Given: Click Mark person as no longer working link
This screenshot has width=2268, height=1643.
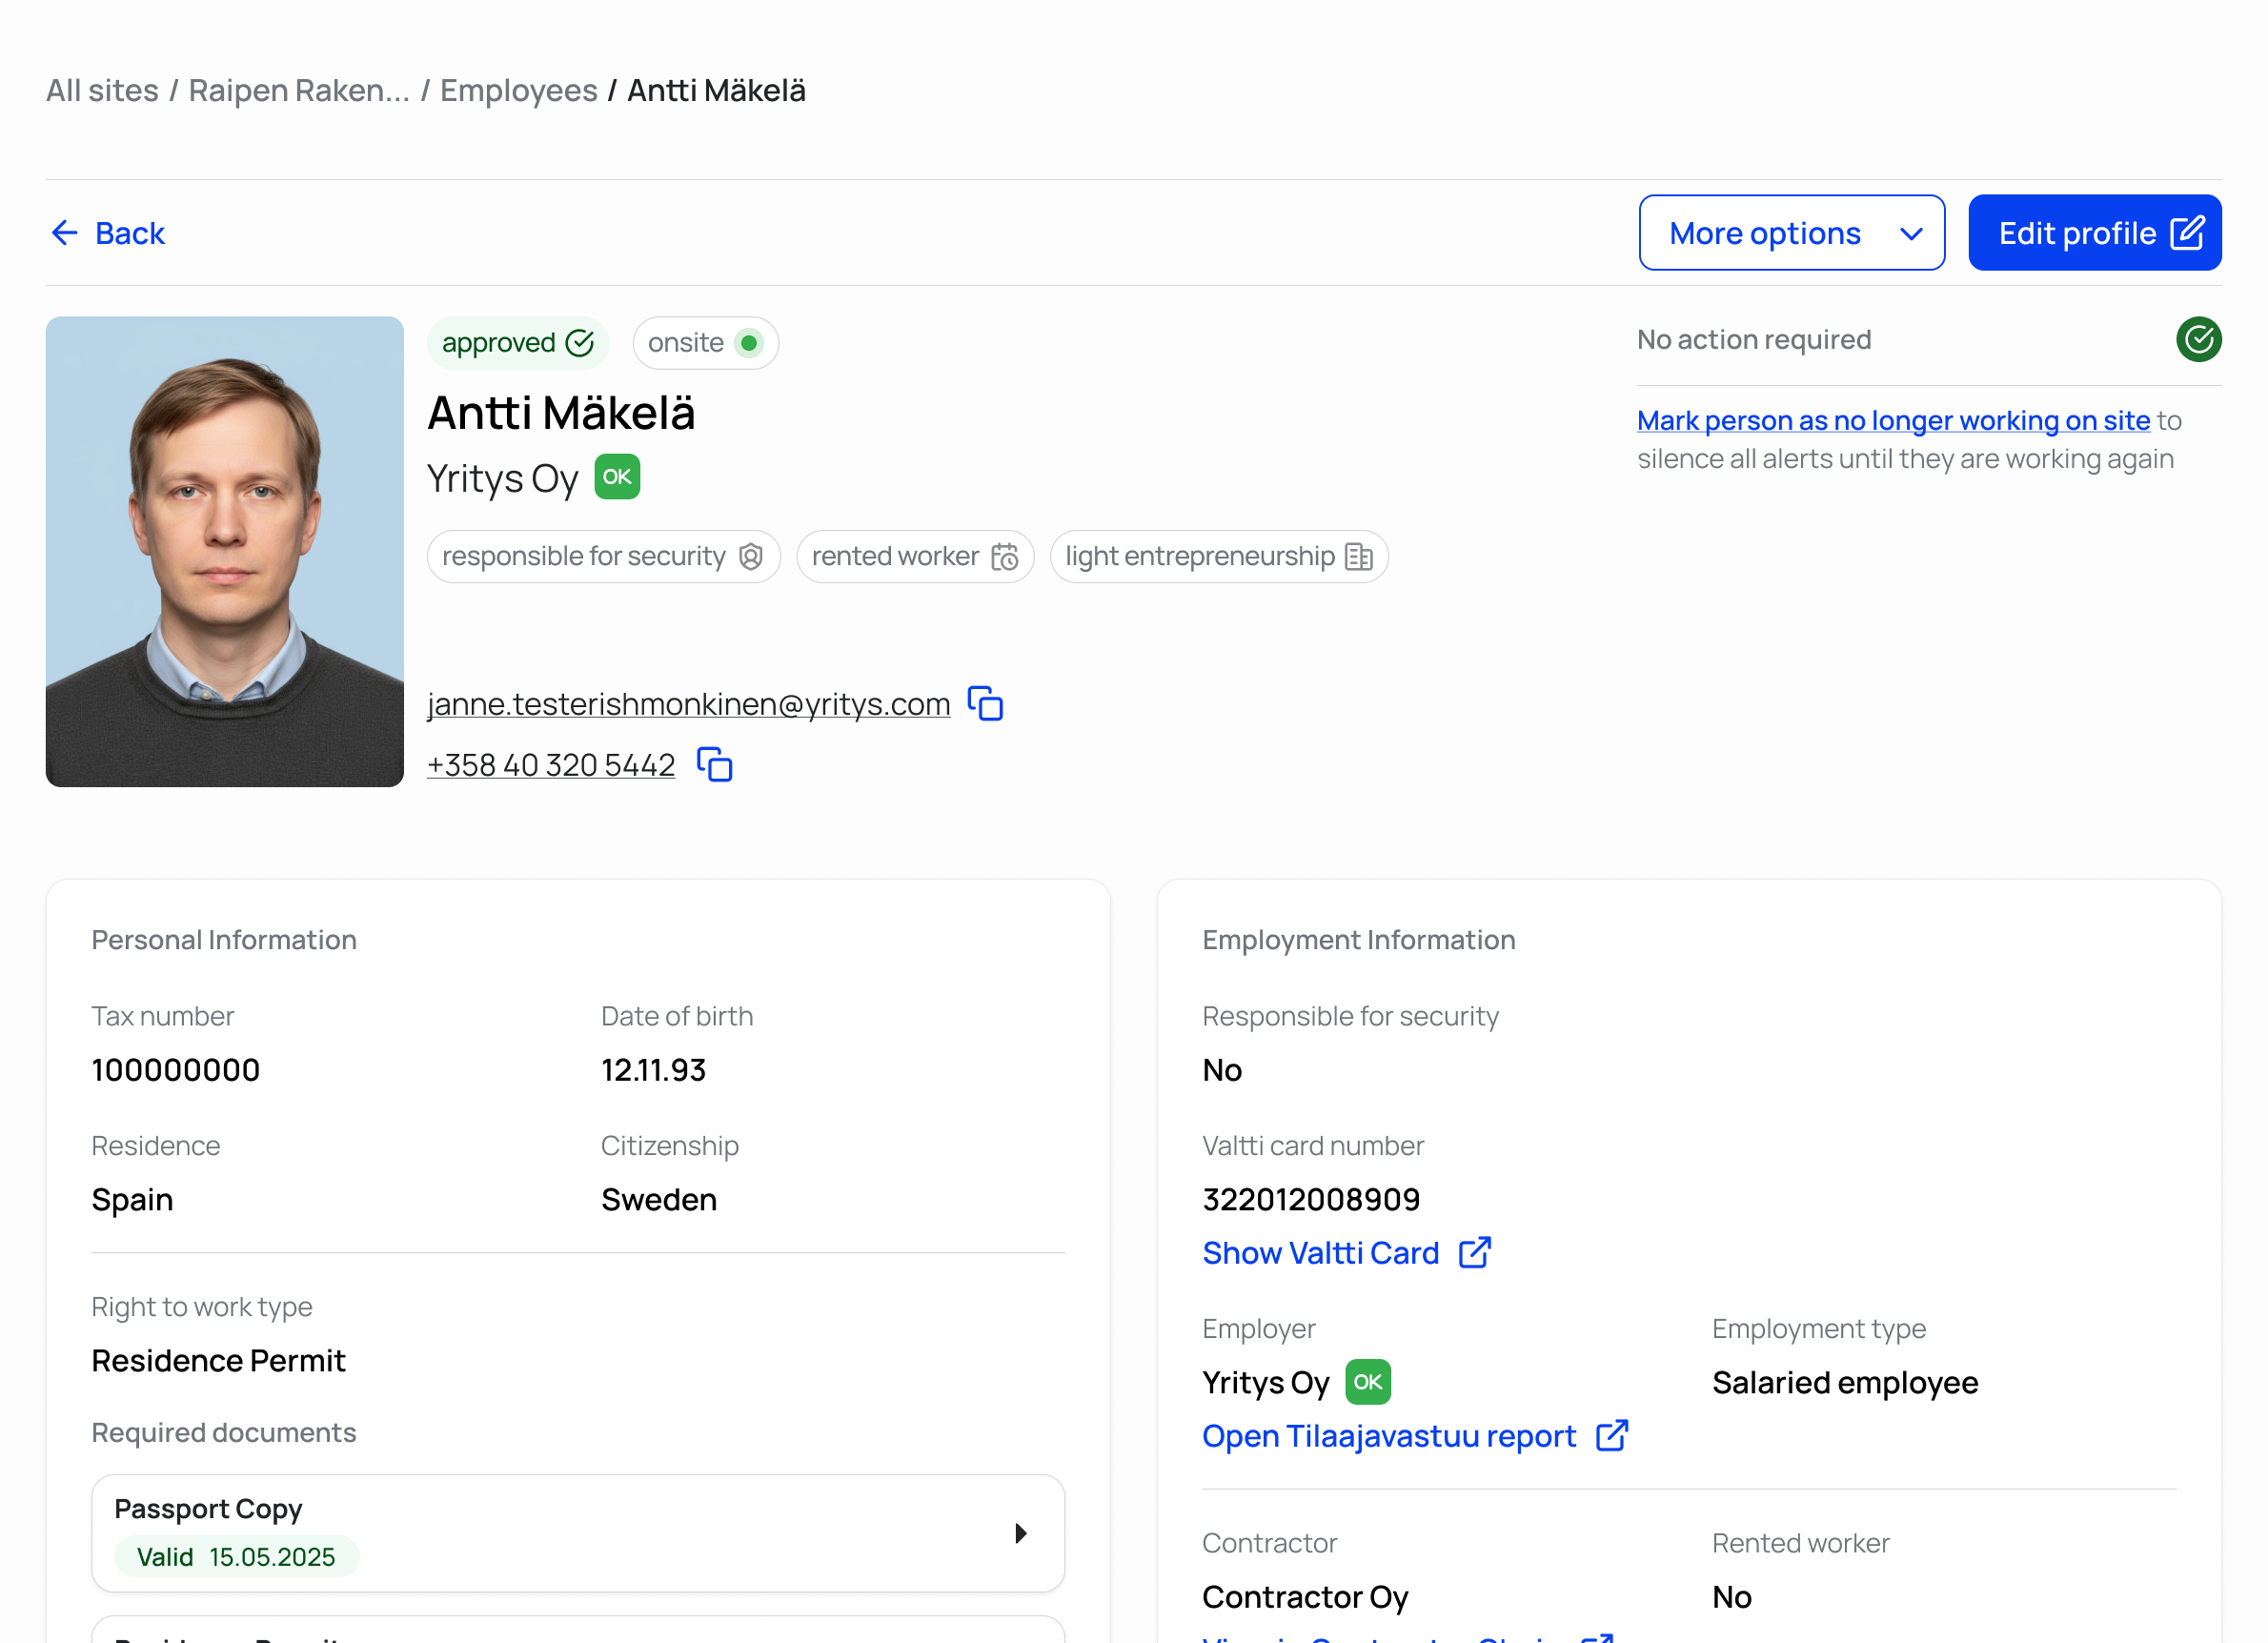Looking at the screenshot, I should [x=1893, y=421].
